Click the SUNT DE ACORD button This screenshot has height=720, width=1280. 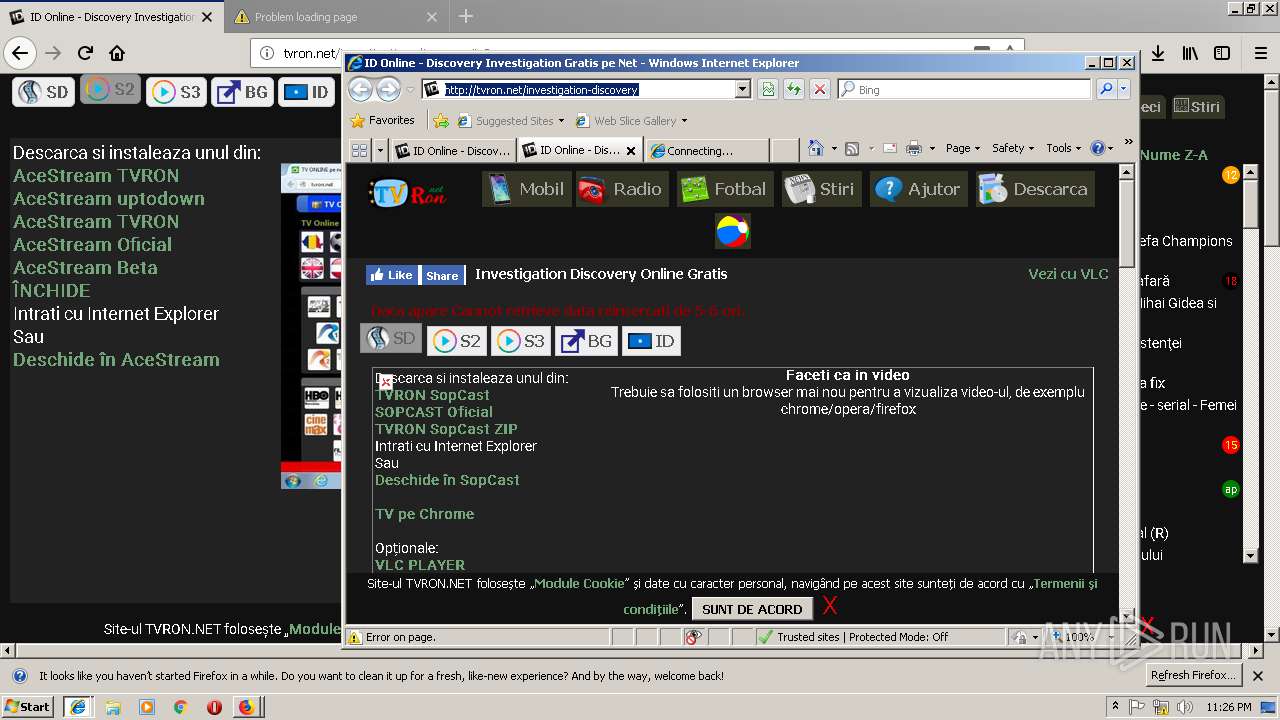coord(752,609)
